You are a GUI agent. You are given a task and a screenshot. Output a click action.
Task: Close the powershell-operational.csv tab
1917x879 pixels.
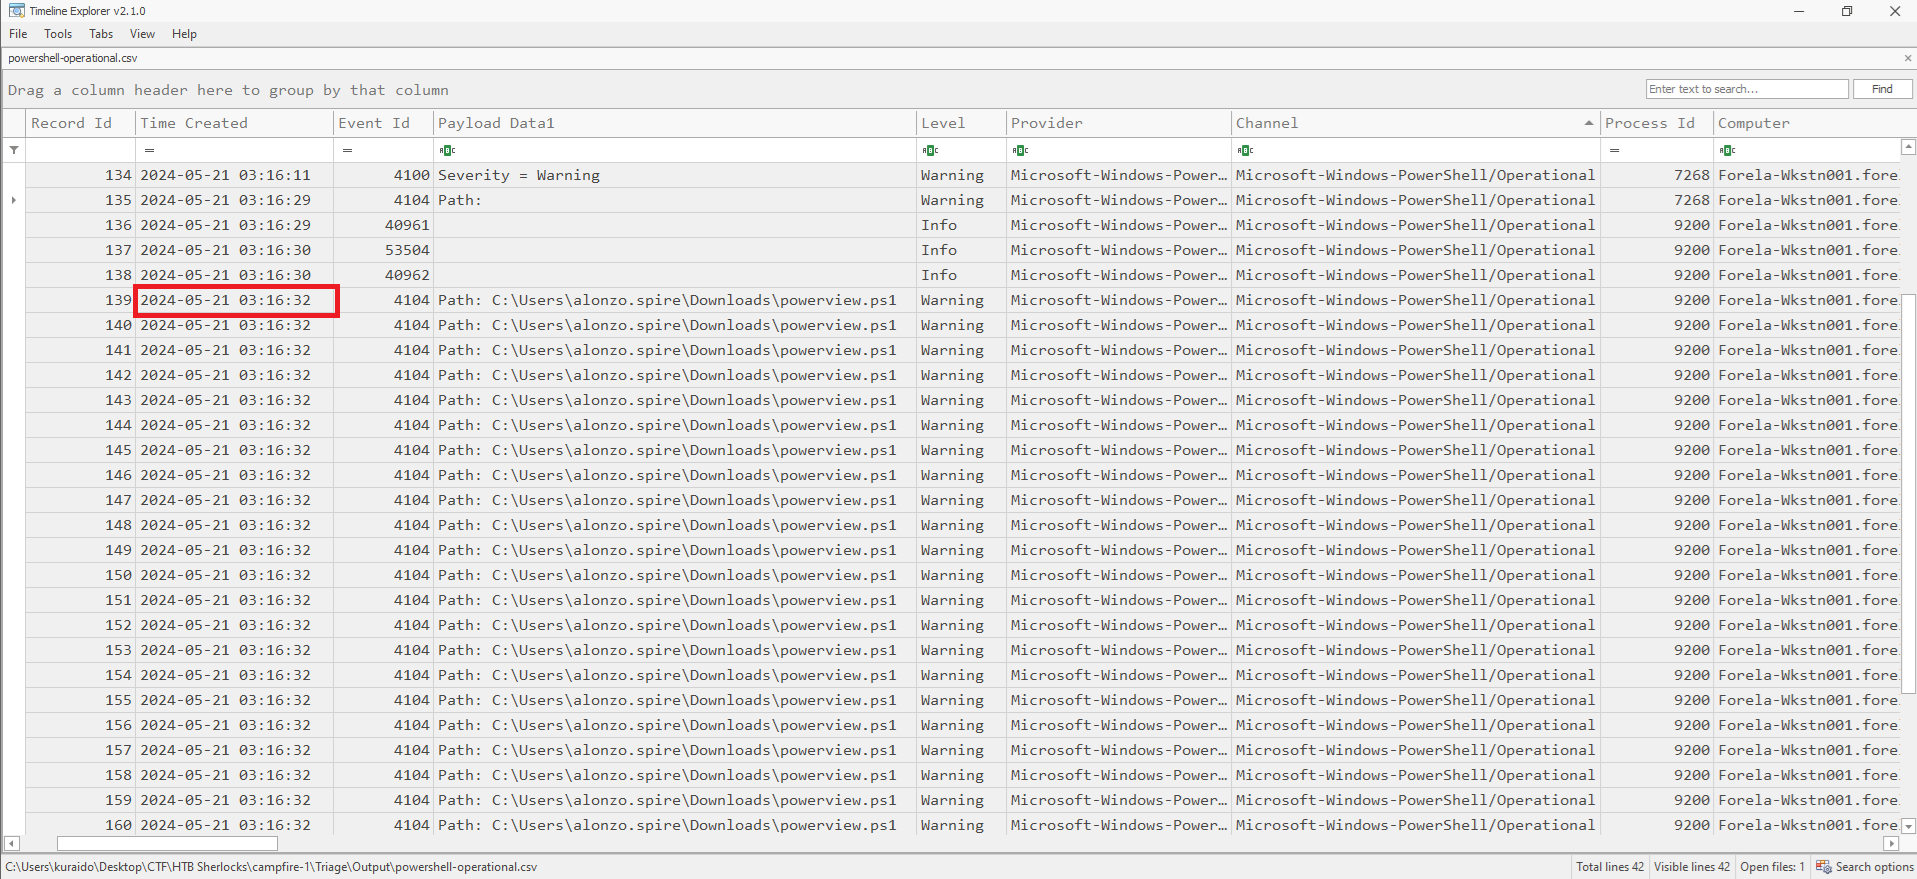coord(1907,58)
